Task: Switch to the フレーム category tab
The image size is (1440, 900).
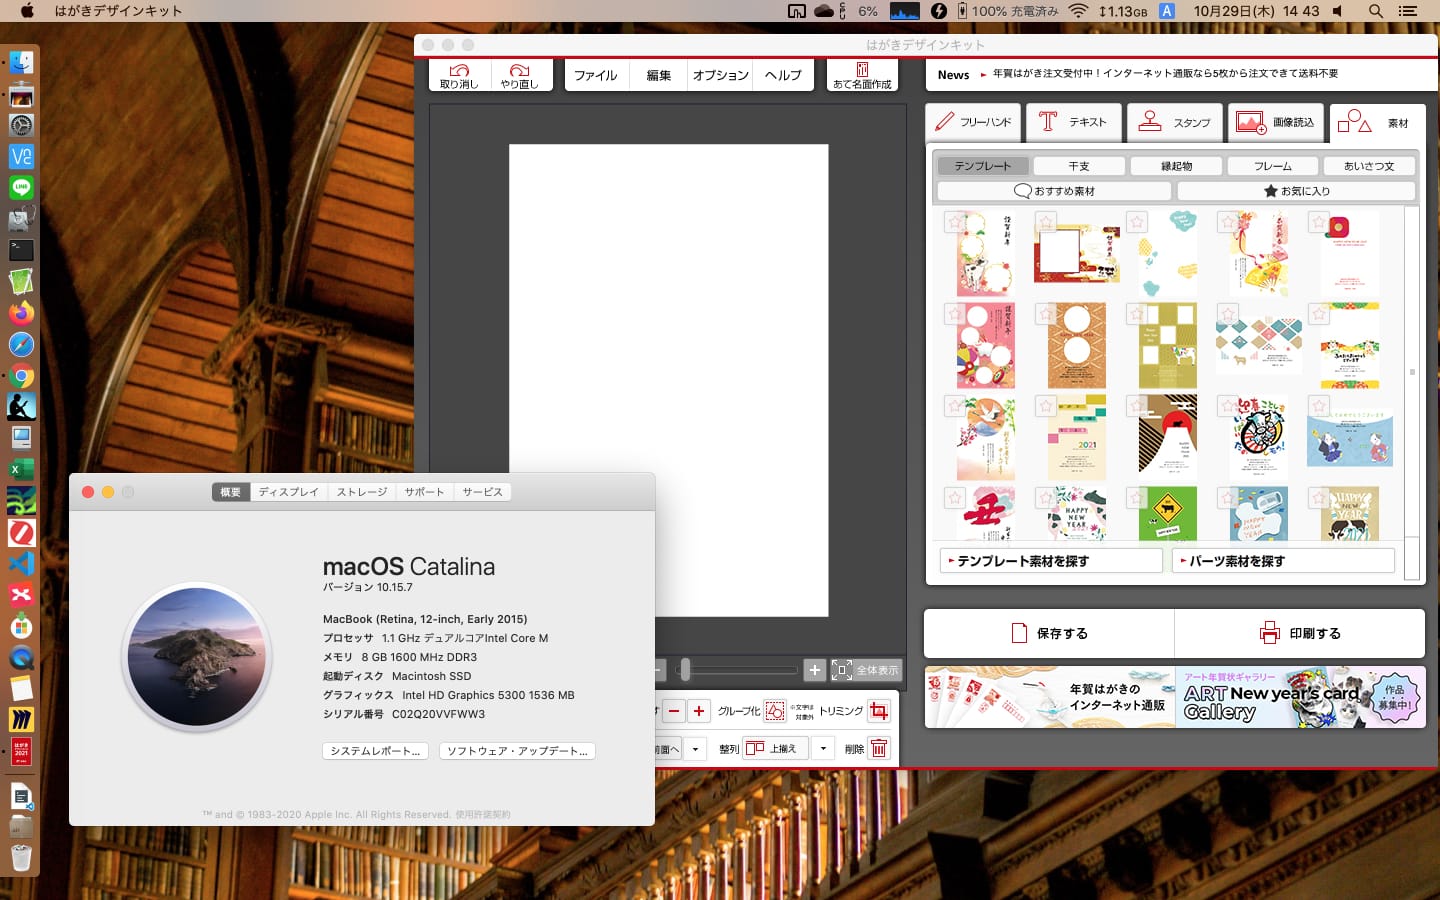Action: (1273, 166)
